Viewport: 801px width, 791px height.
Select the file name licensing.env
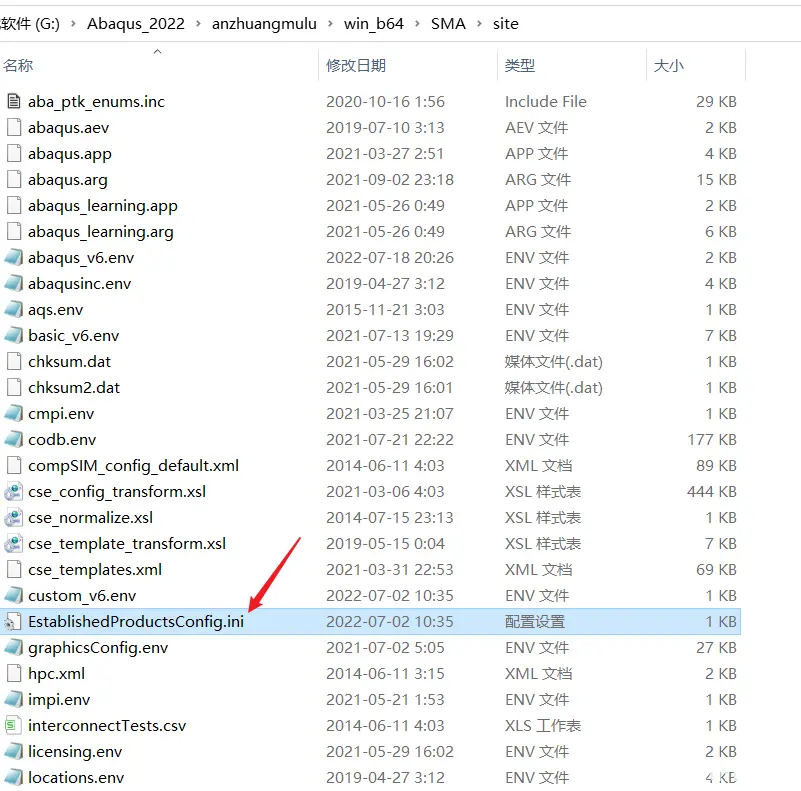coord(75,752)
